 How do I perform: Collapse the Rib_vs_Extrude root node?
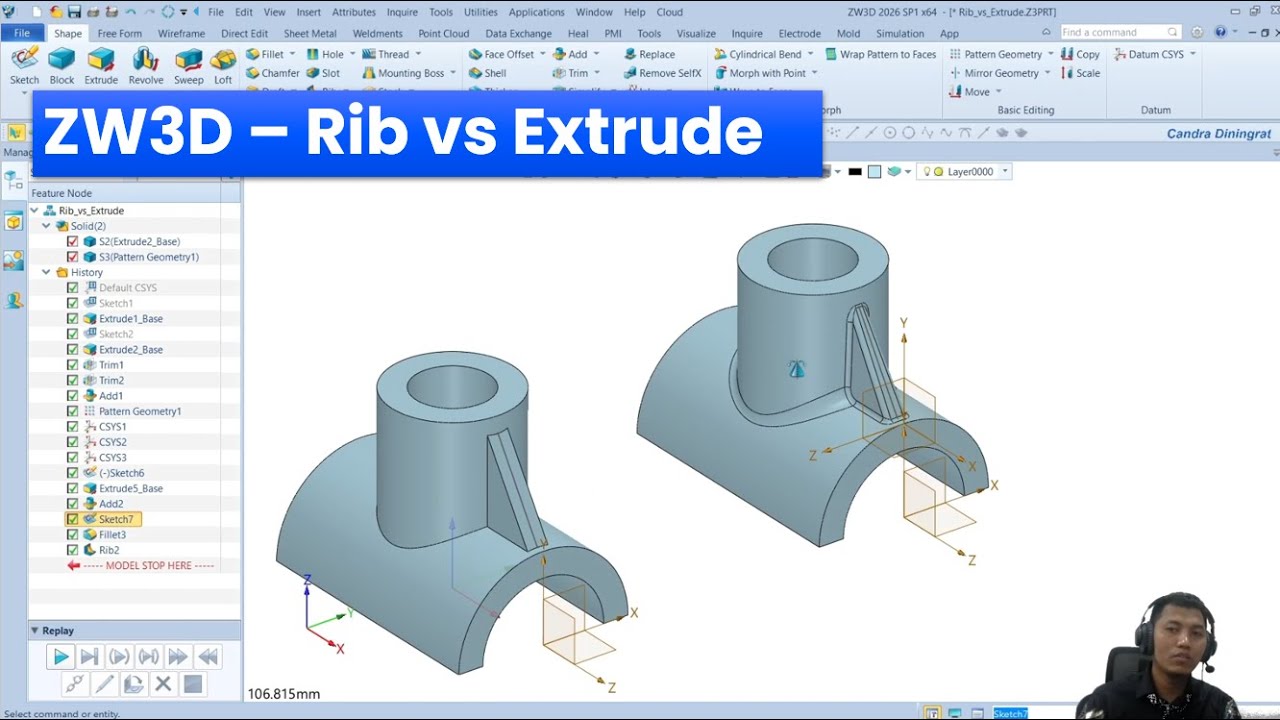click(35, 211)
